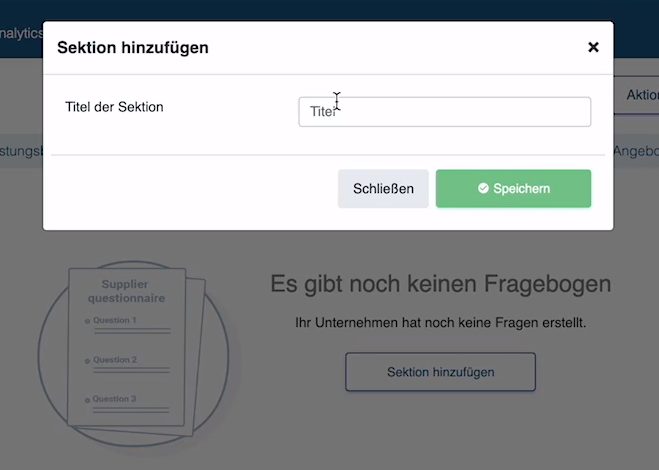Click the 'Supplier questionnaire' illustration heading
659x470 pixels.
(126, 291)
